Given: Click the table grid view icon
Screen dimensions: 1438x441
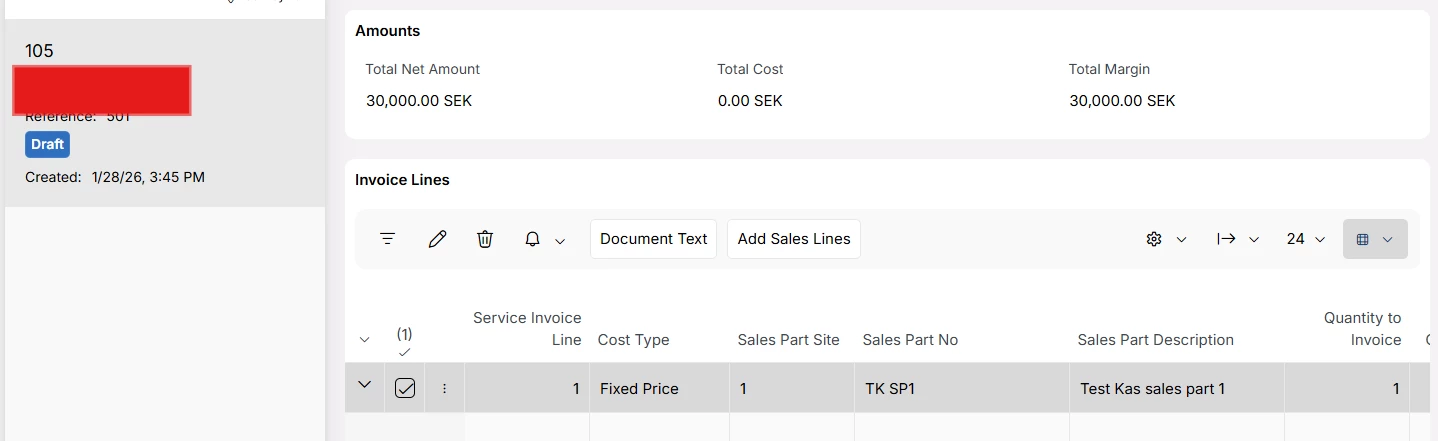Looking at the screenshot, I should coord(1362,239).
